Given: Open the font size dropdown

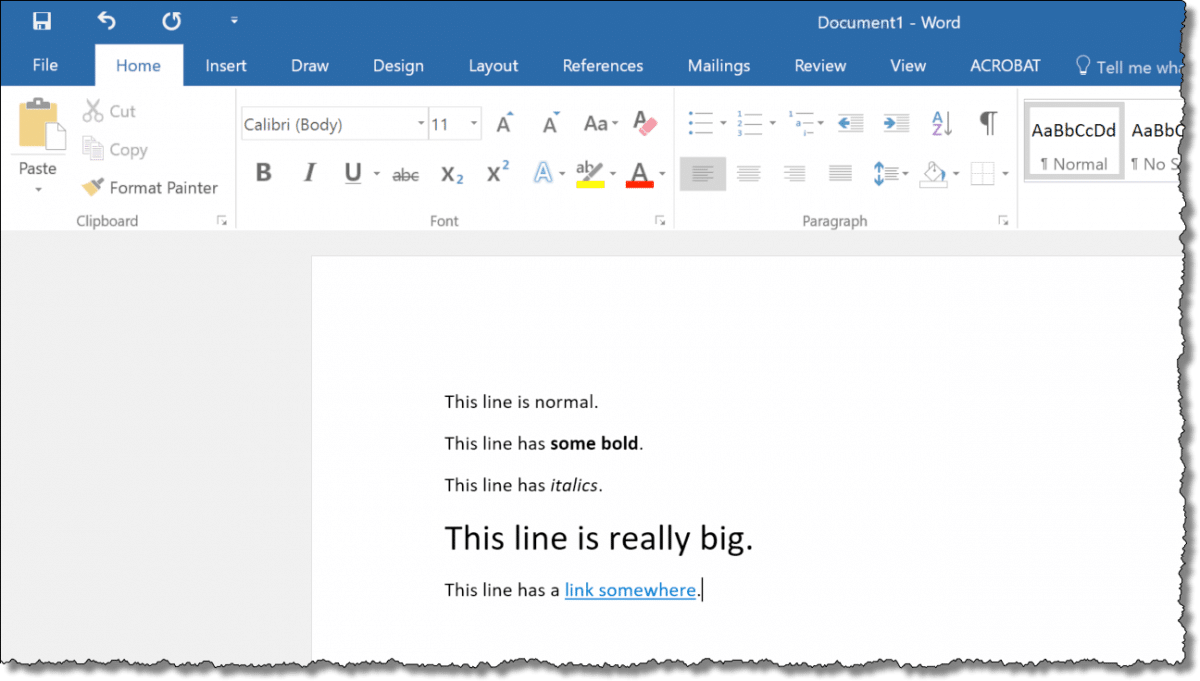Looking at the screenshot, I should pos(474,123).
